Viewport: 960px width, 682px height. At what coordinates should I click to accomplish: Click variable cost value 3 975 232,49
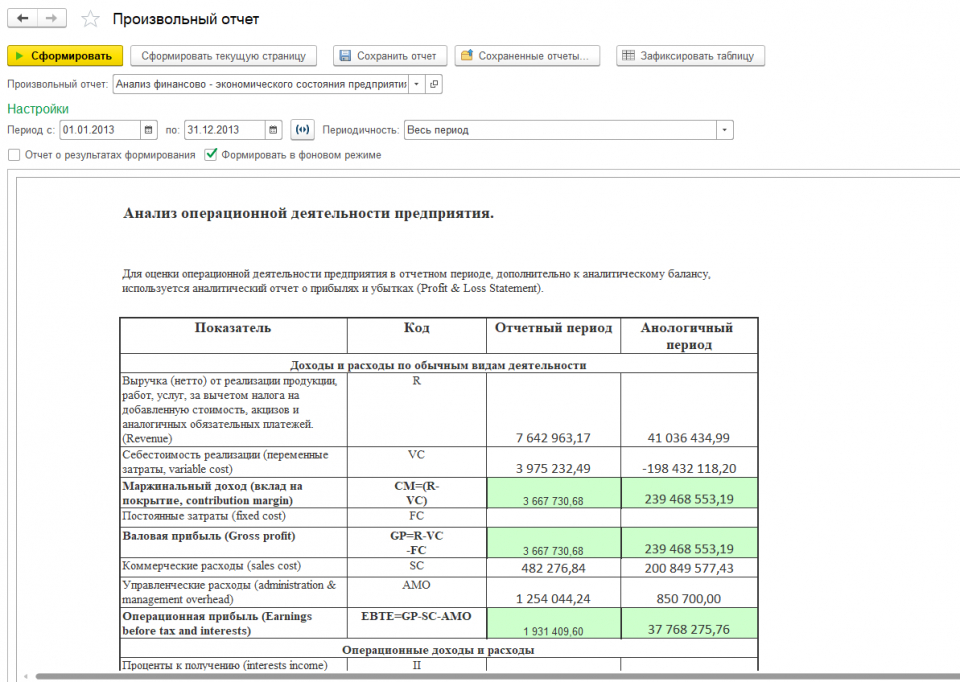[553, 468]
